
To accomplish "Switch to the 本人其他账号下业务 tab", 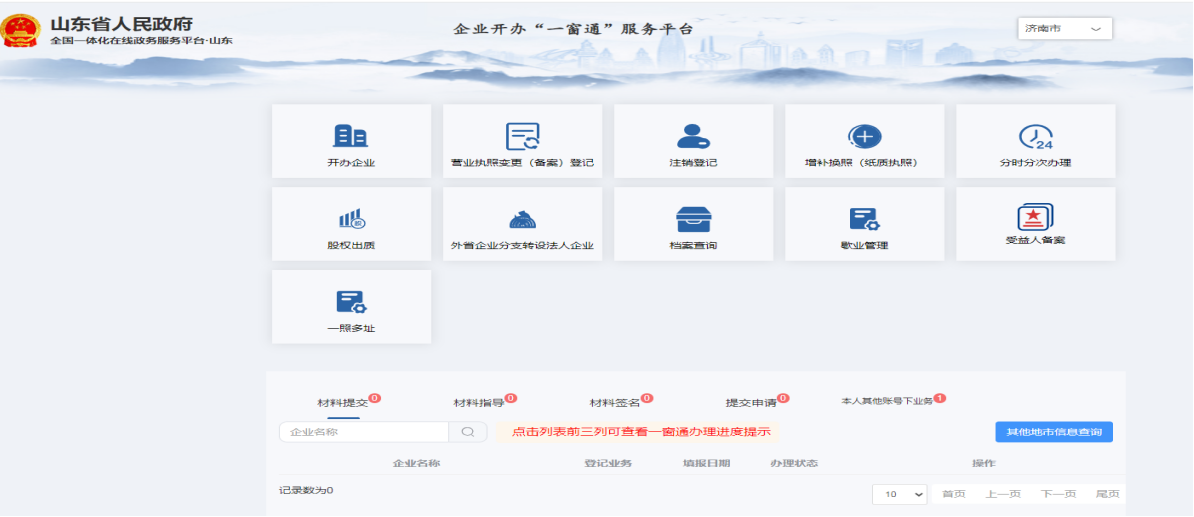I will pos(887,401).
